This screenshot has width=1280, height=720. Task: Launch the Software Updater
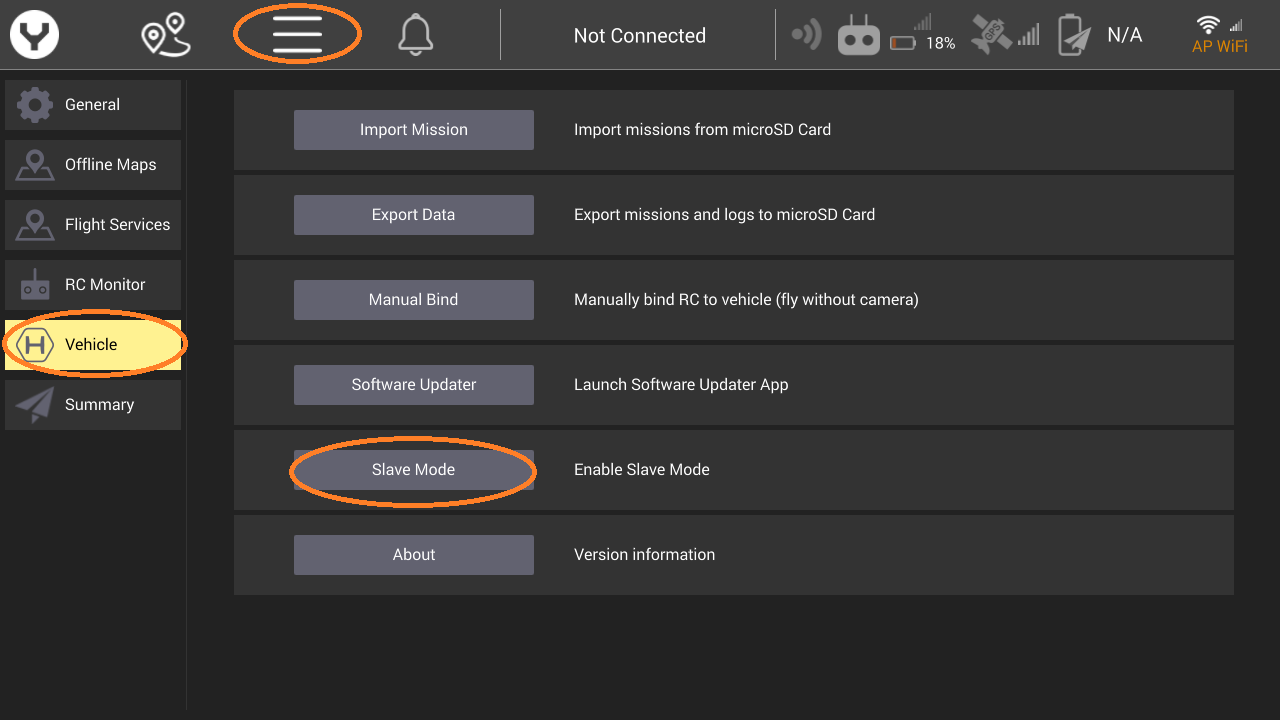tap(413, 385)
